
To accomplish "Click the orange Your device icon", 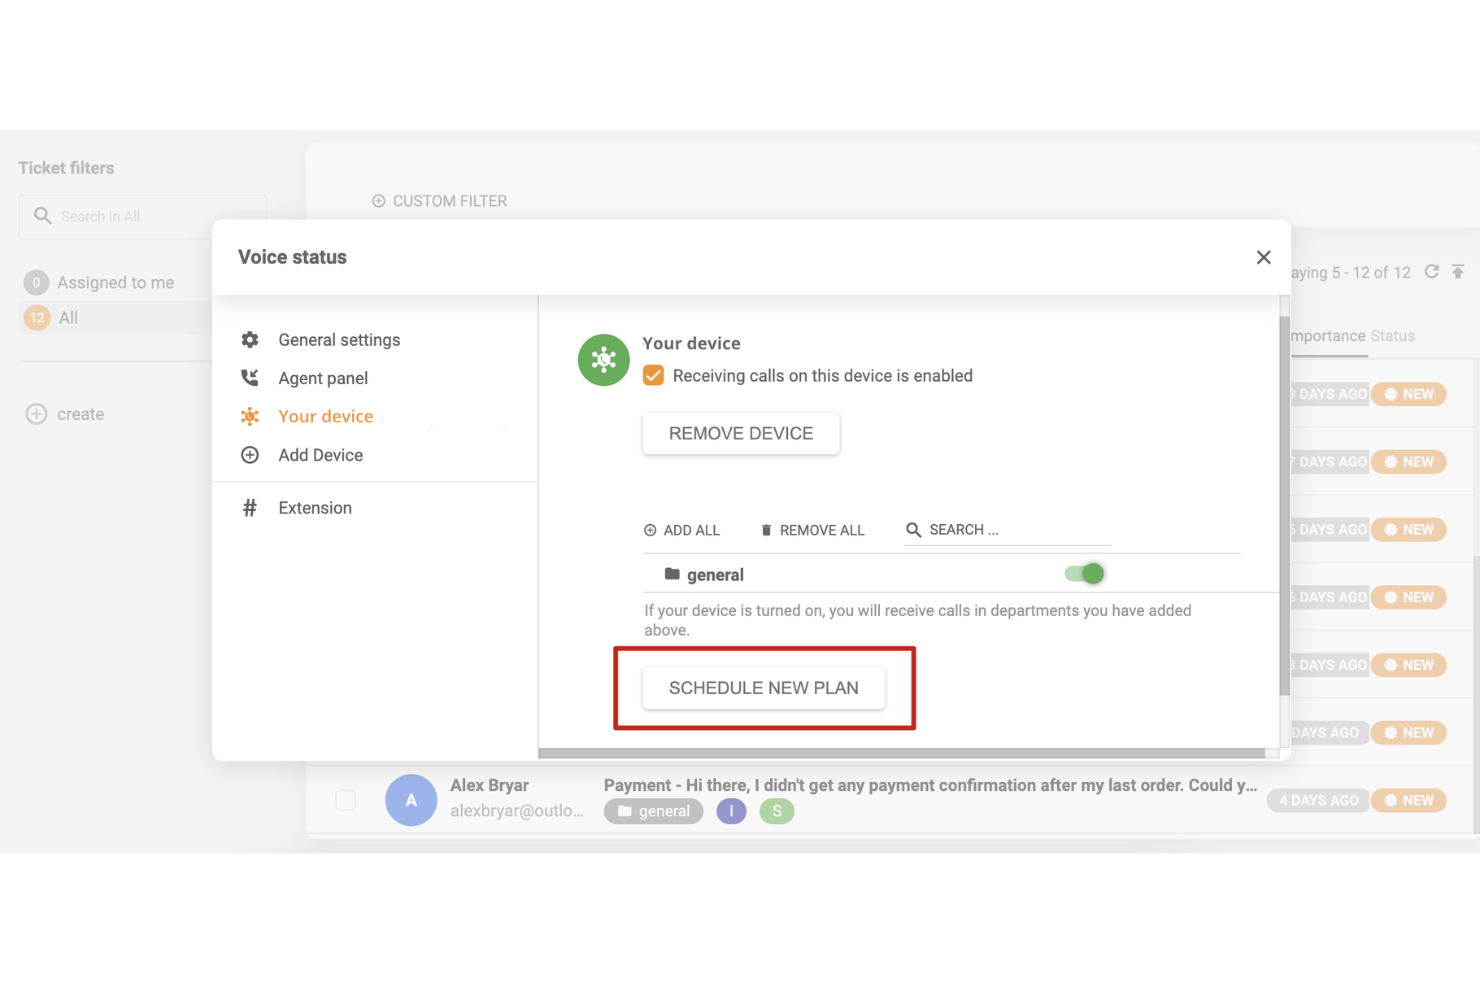I will [249, 416].
